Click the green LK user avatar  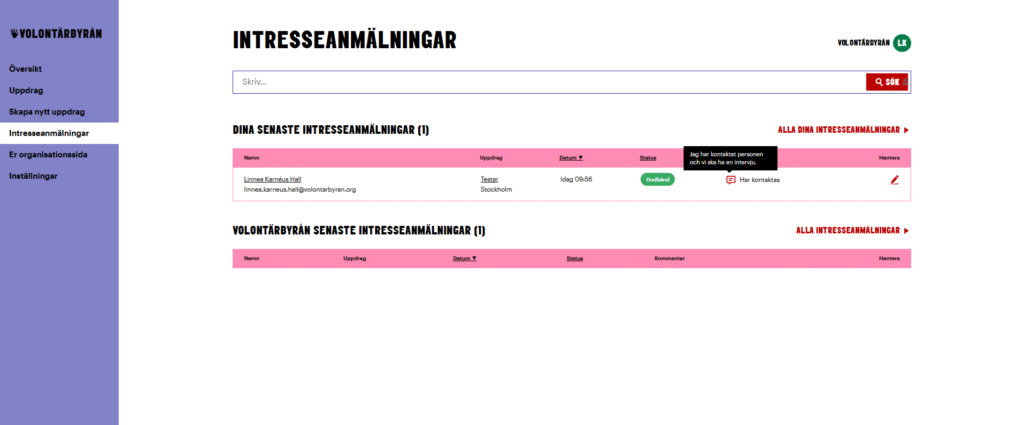(902, 42)
